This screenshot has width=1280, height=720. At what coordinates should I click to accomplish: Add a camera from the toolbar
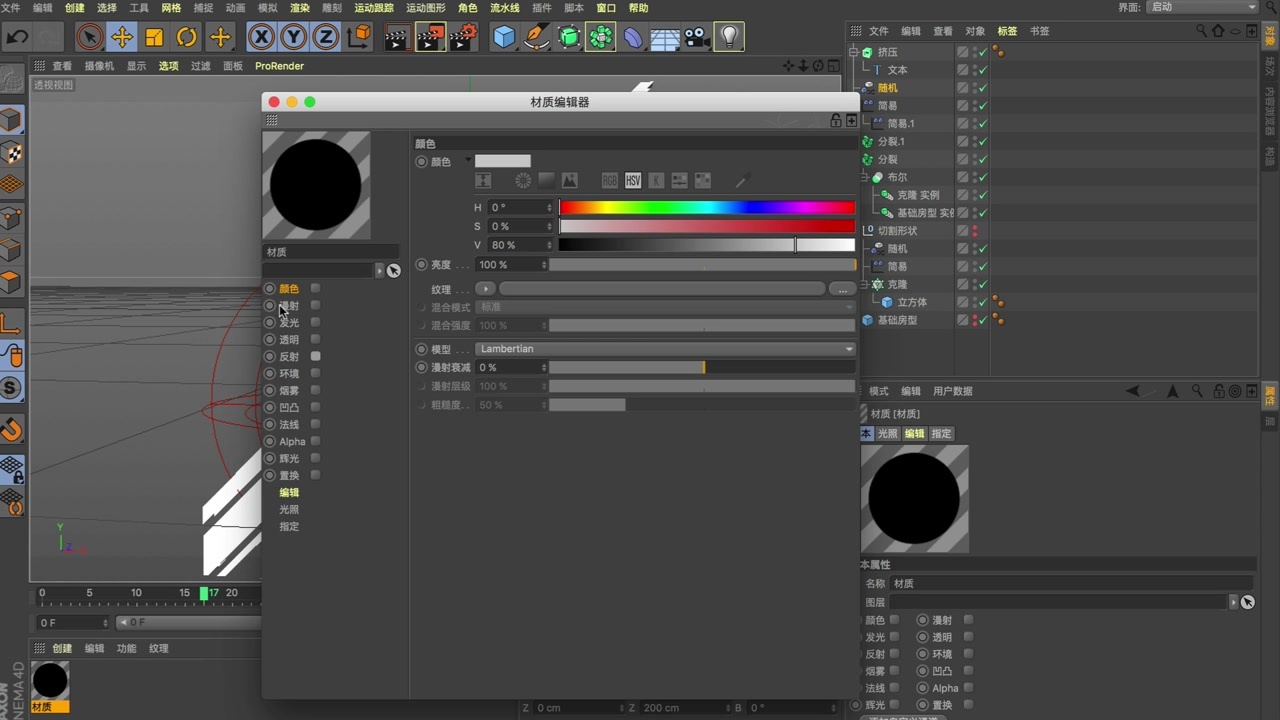click(697, 38)
